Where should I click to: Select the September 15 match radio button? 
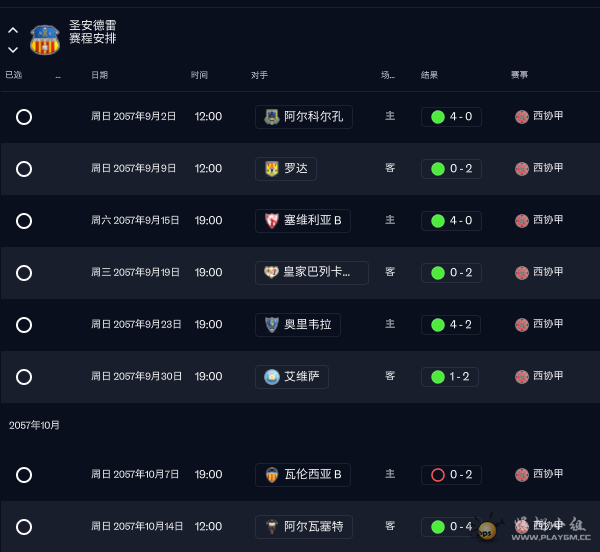(x=24, y=221)
